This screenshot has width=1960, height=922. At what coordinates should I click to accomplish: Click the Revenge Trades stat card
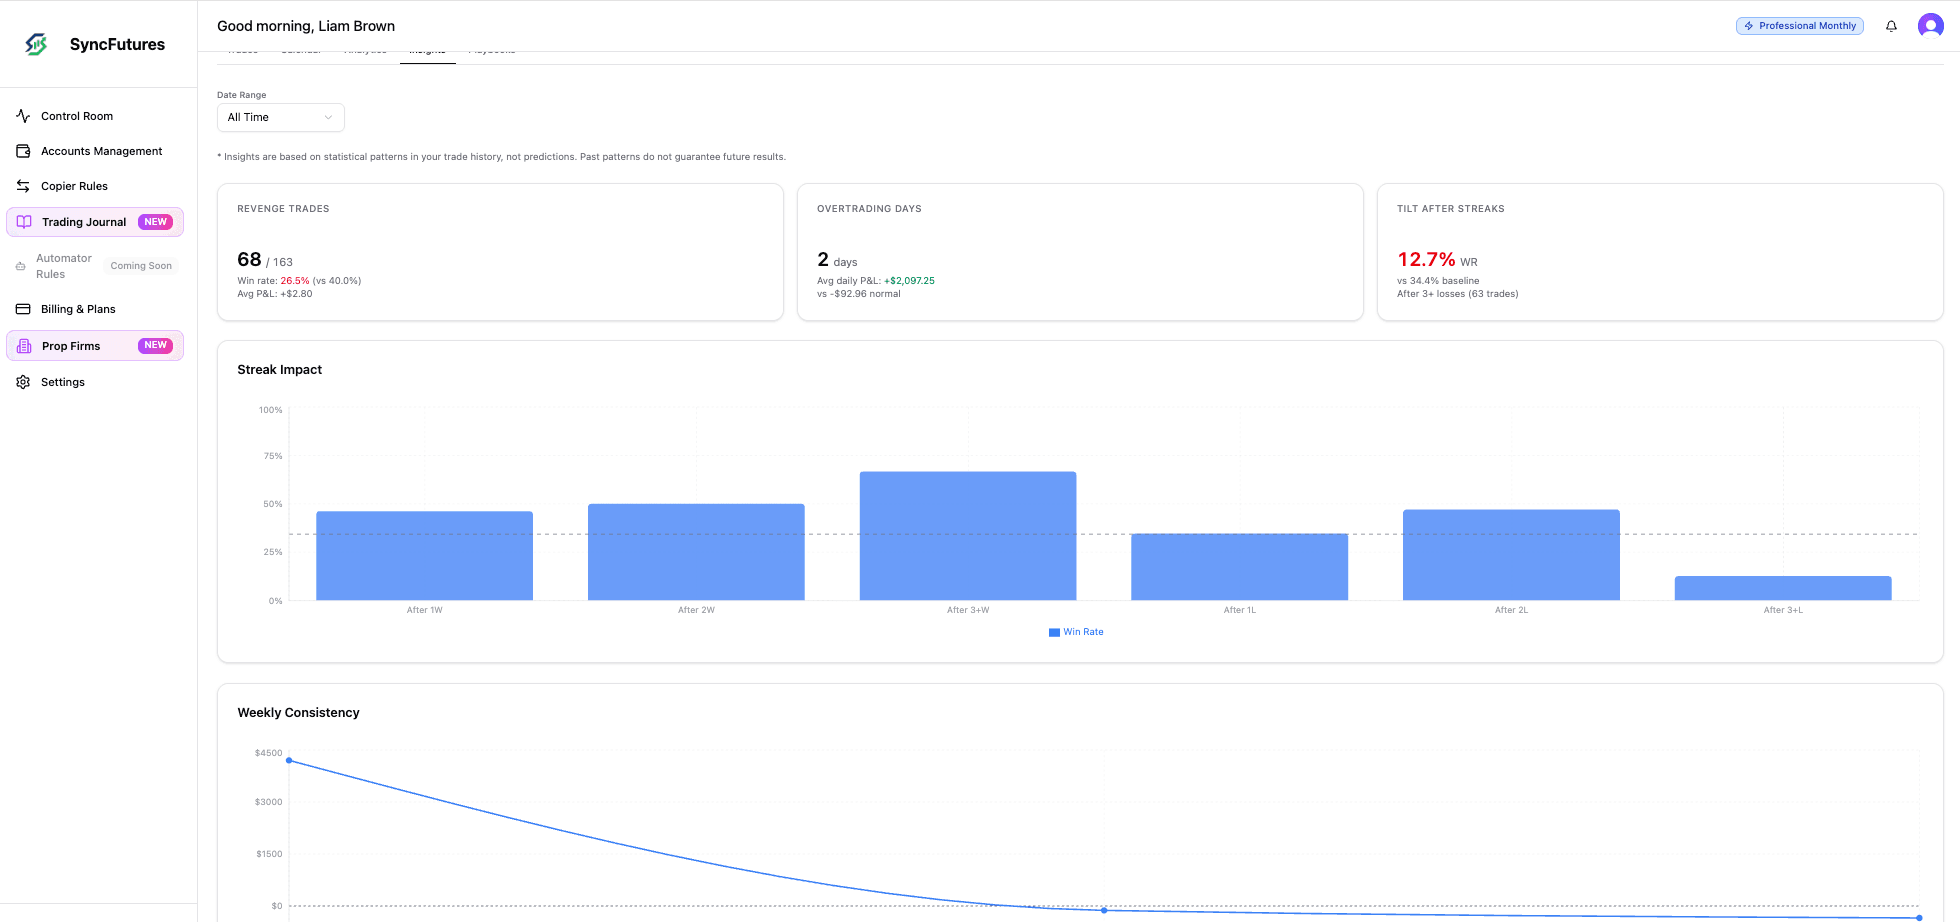500,251
